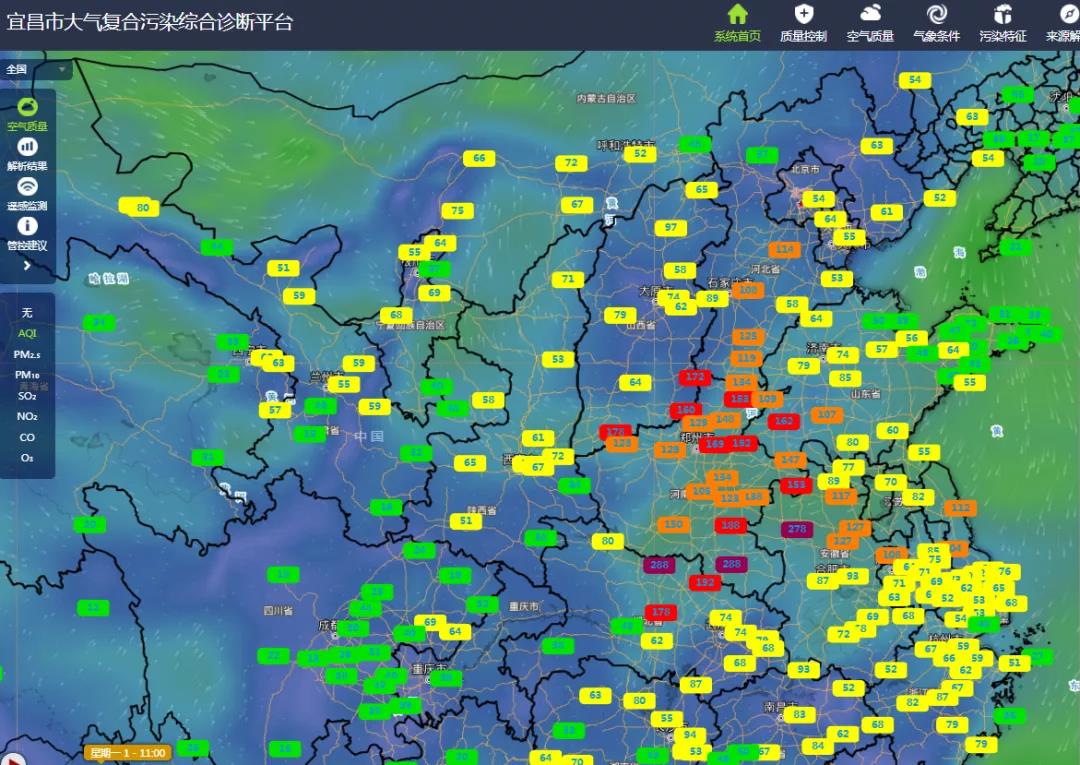Viewport: 1080px width, 765px height.
Task: Open 管控建议 info icon in sidebar
Action: click(x=27, y=227)
